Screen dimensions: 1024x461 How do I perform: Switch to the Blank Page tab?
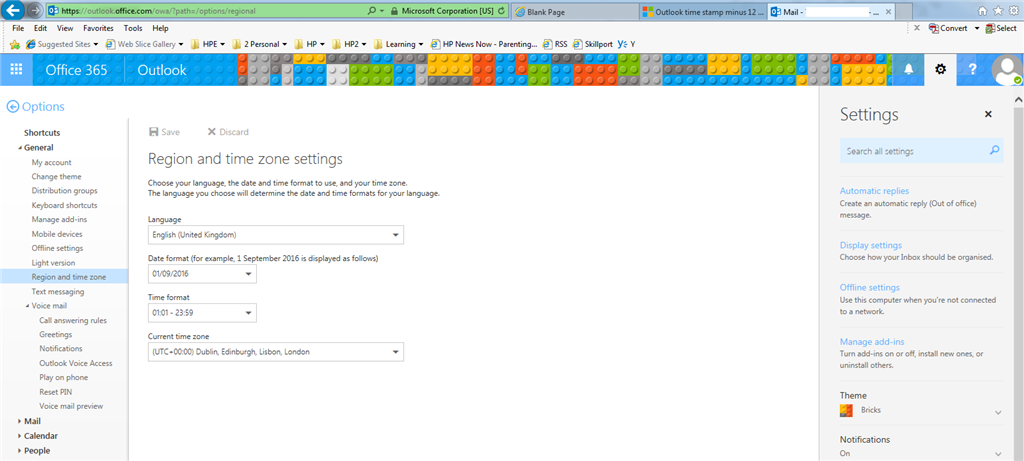[x=575, y=12]
